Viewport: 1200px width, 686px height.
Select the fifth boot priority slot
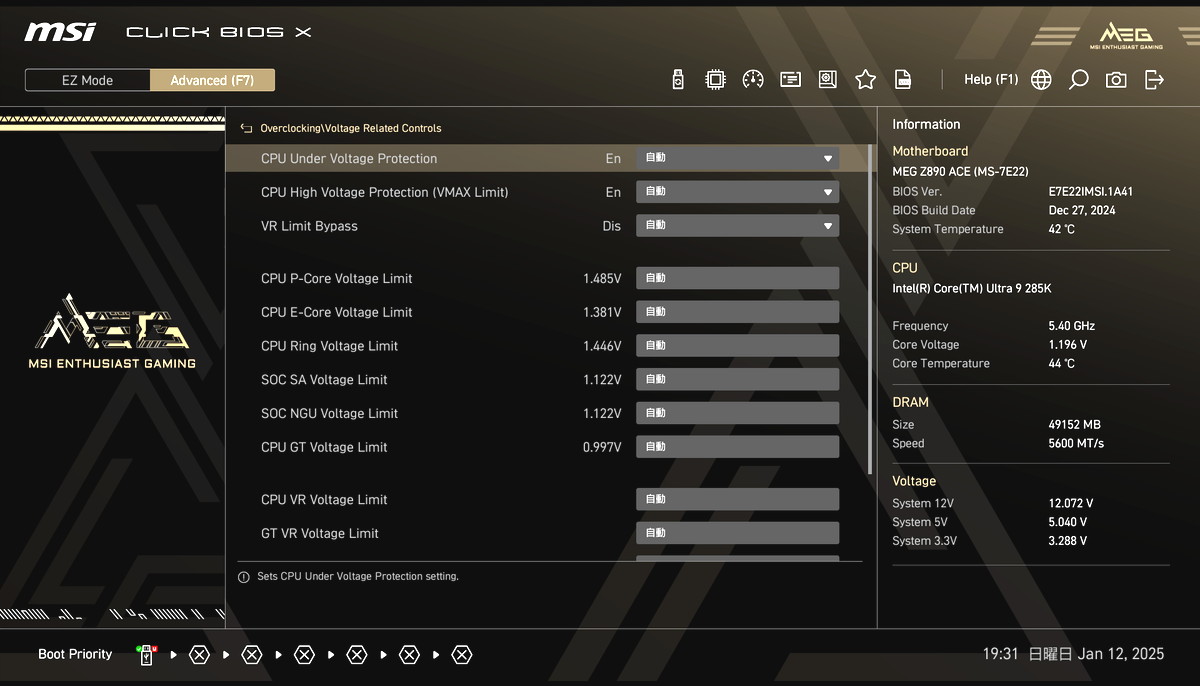357,655
